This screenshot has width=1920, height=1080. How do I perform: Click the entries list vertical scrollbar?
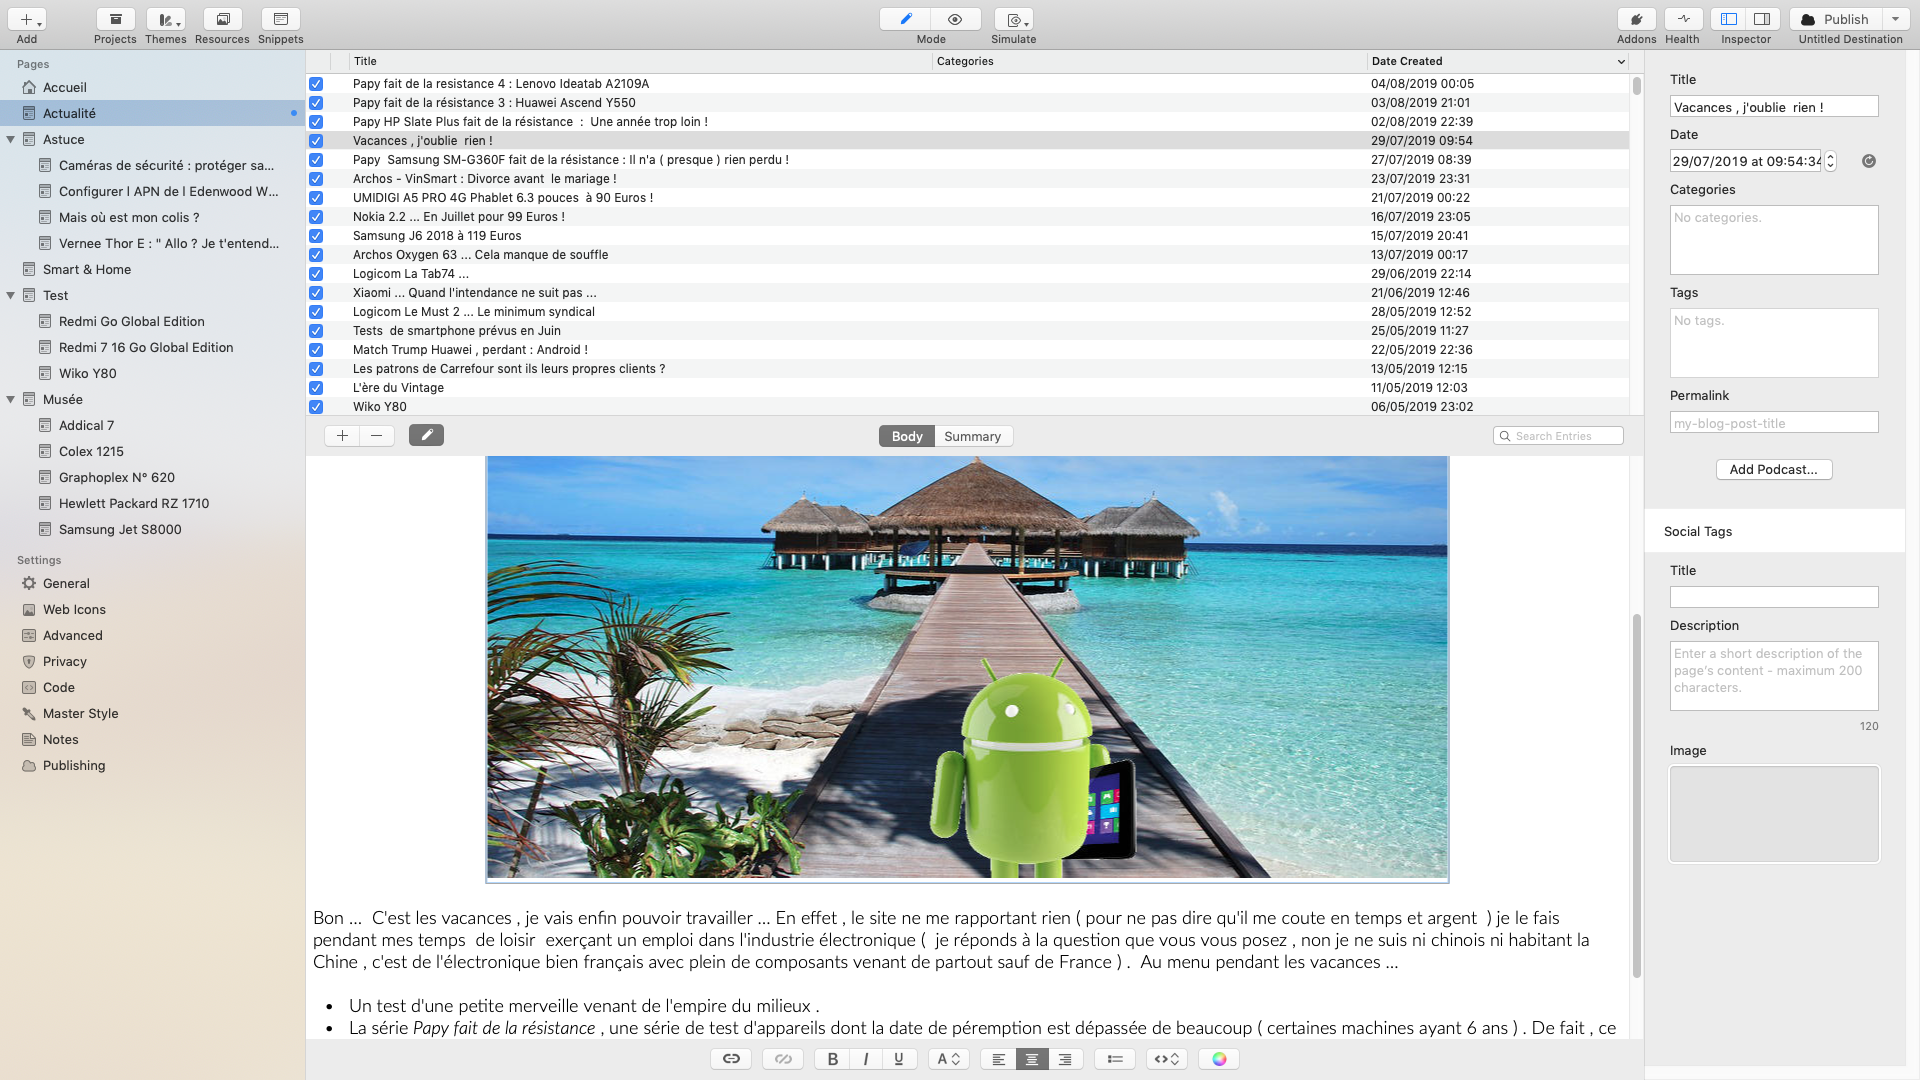click(x=1637, y=86)
